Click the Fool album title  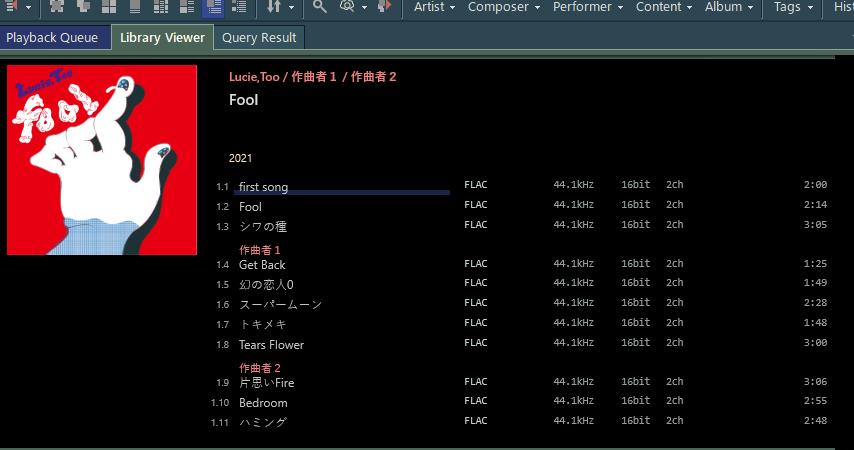pos(243,100)
